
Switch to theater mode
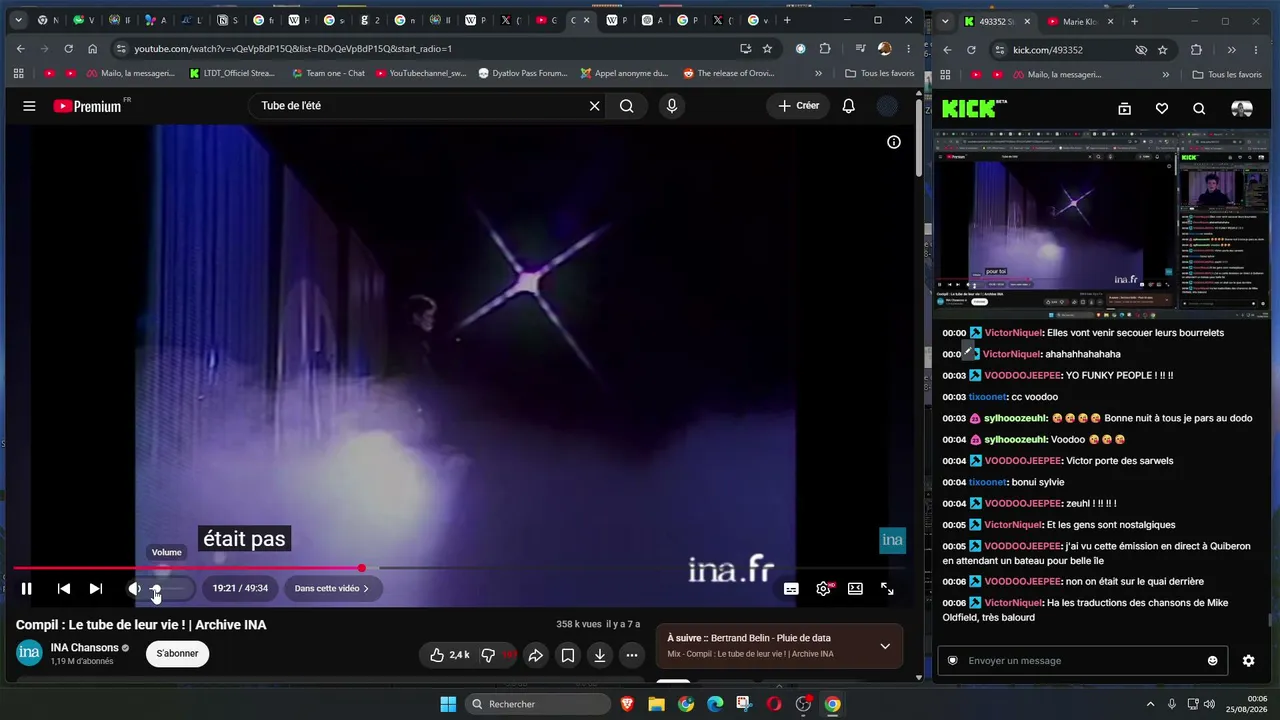(855, 589)
